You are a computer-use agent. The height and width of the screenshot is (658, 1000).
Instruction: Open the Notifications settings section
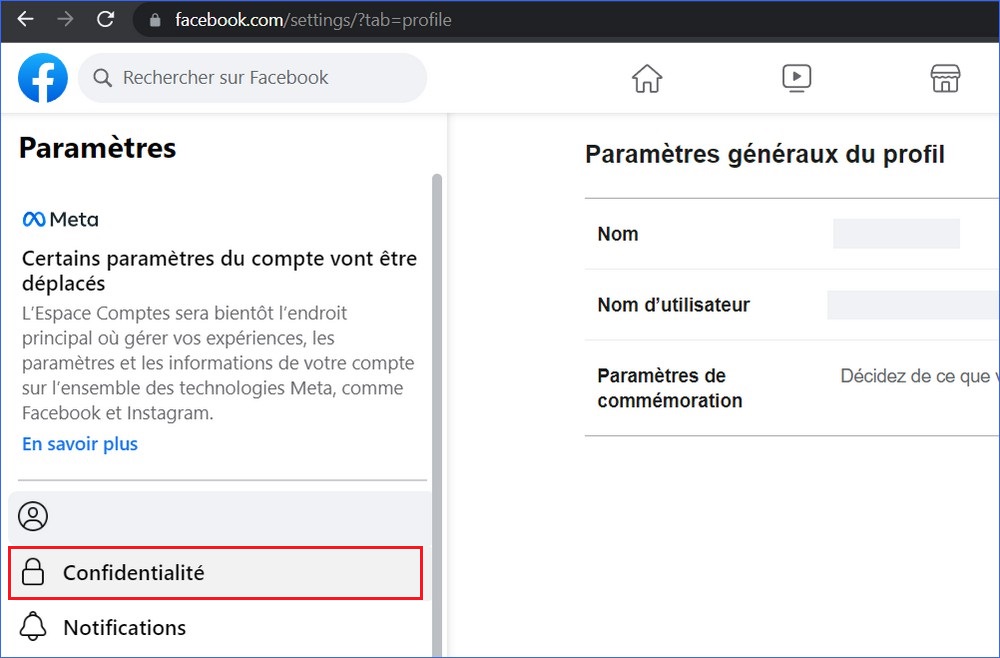pyautogui.click(x=124, y=628)
